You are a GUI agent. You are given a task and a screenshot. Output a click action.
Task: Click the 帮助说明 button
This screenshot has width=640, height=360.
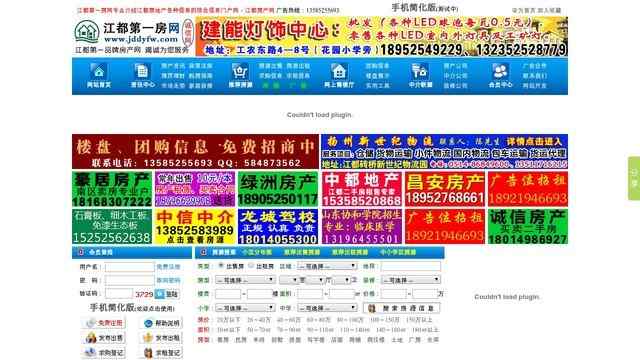160,323
